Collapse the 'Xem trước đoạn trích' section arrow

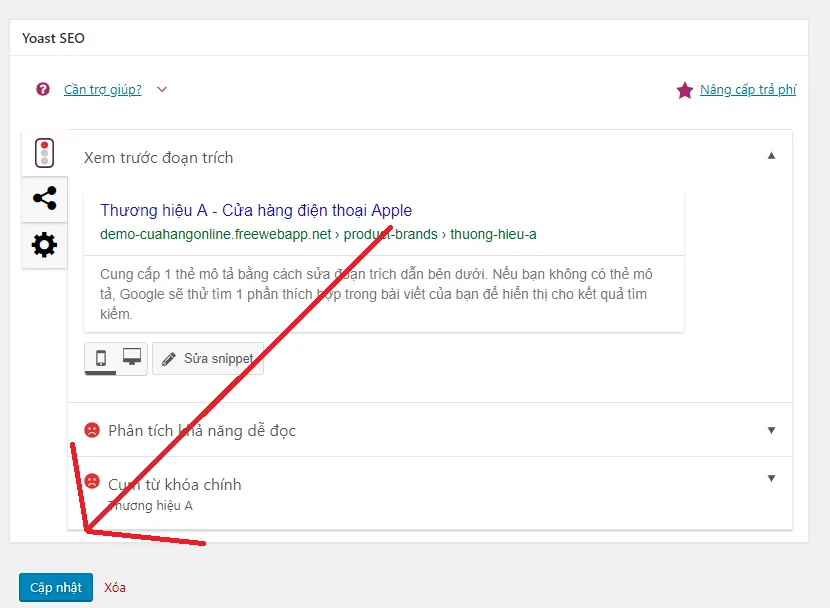coord(771,156)
